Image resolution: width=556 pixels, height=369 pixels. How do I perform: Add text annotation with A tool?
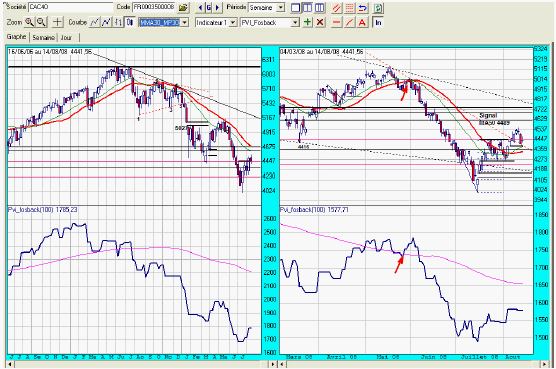coord(362,22)
